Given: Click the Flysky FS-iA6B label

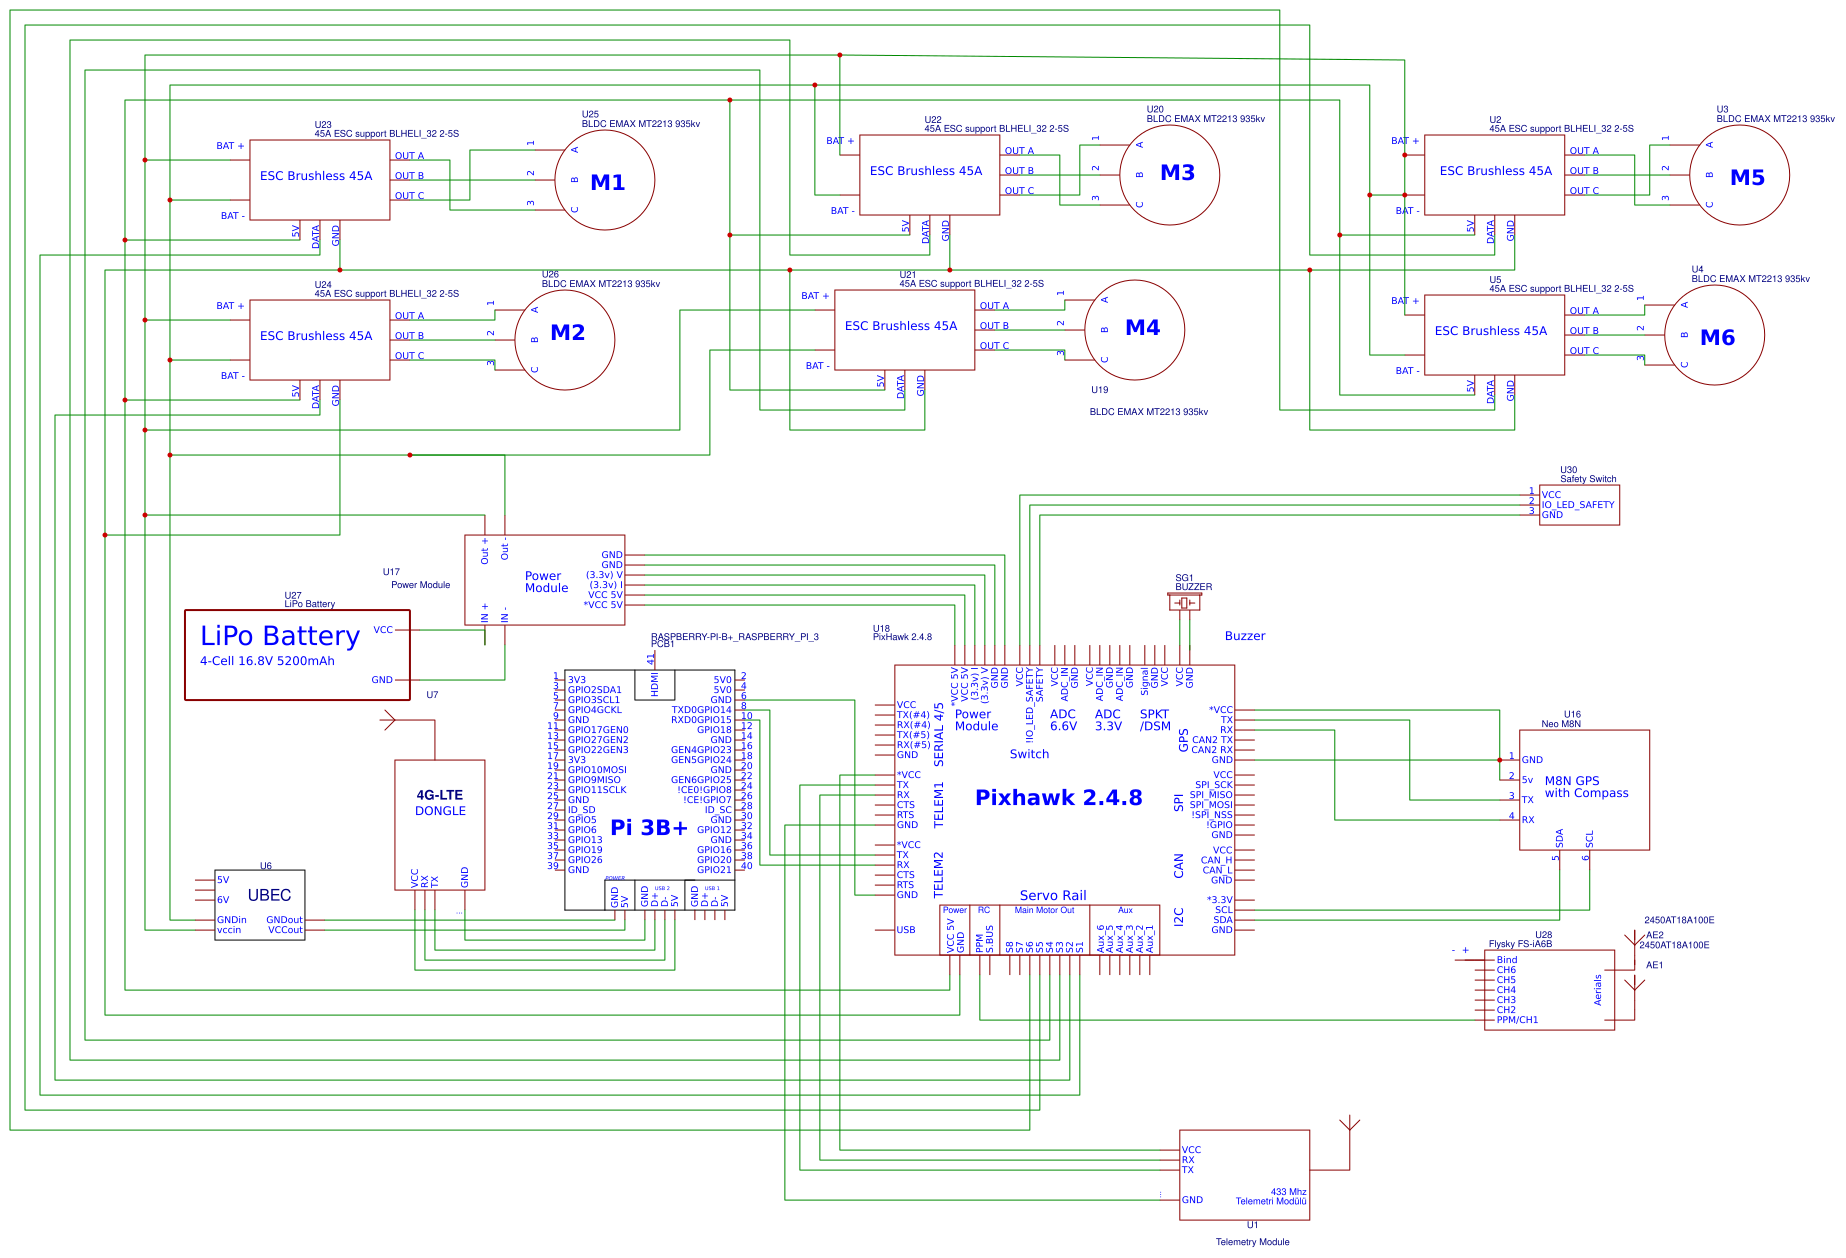Looking at the screenshot, I should (1520, 944).
